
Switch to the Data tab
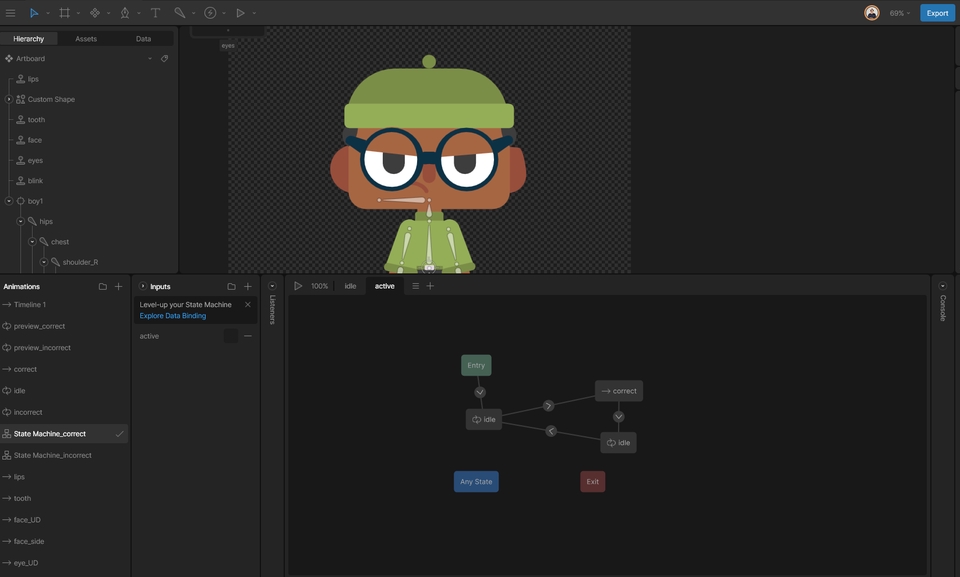tap(143, 39)
